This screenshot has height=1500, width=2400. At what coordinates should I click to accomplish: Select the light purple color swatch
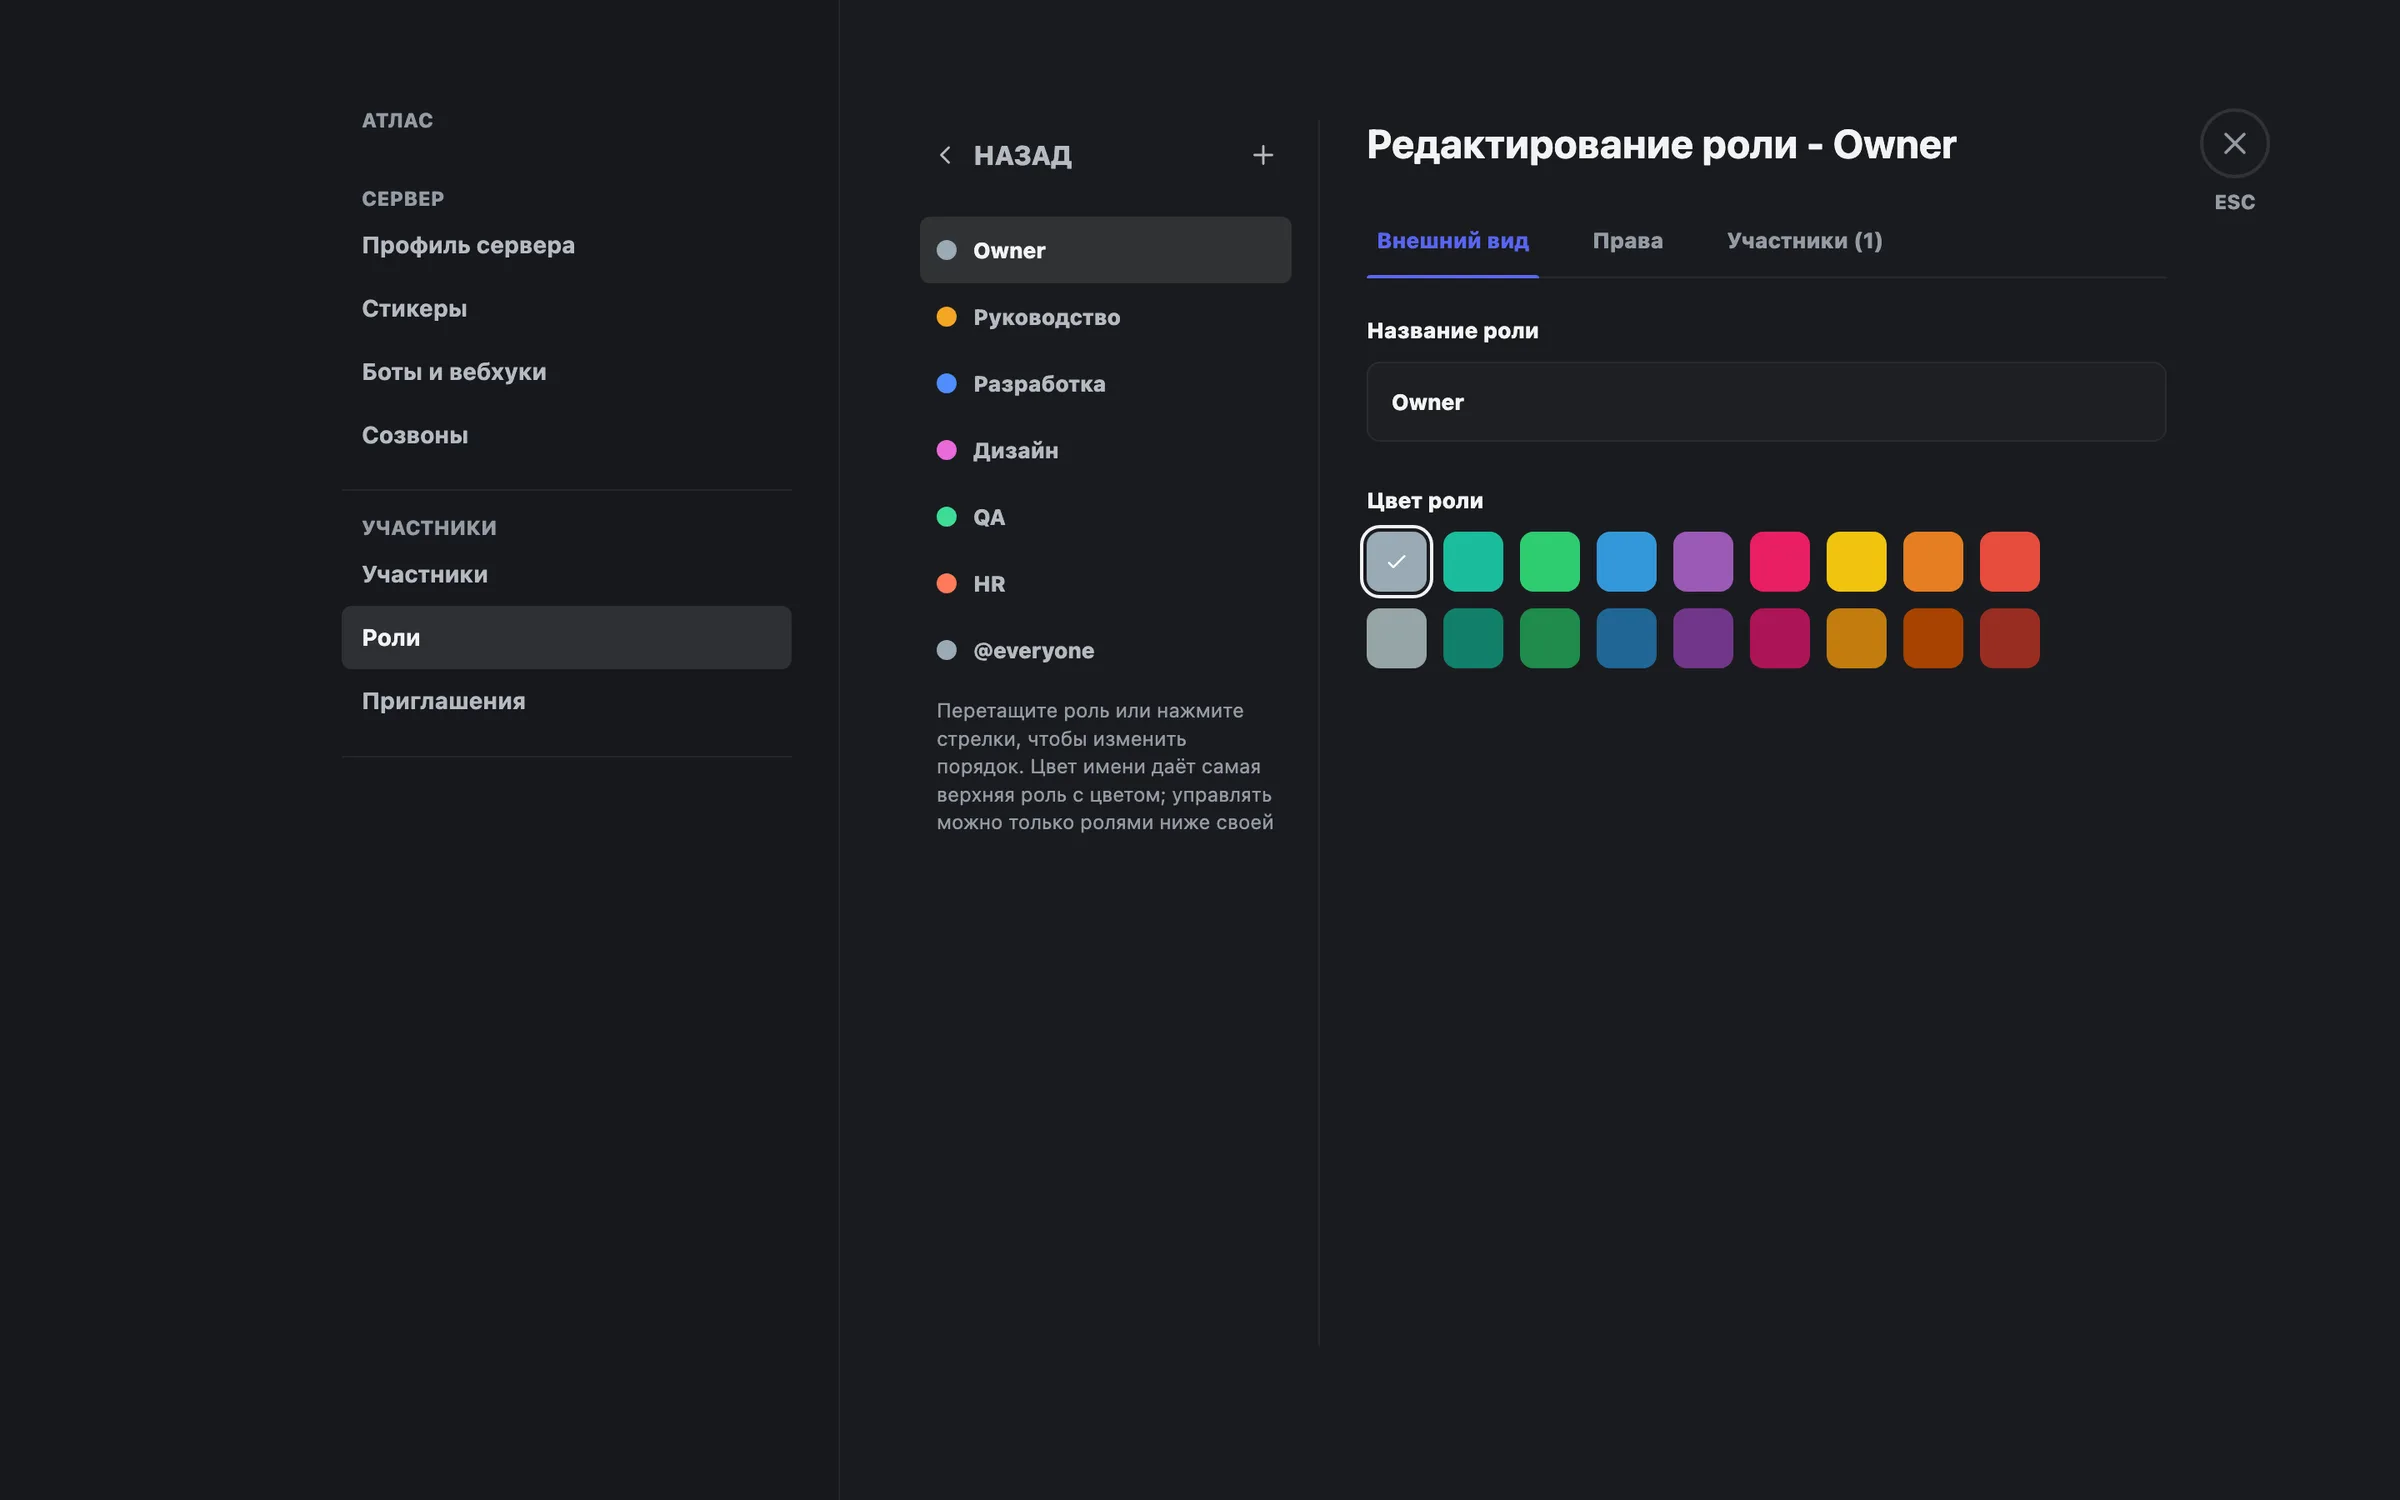tap(1703, 561)
